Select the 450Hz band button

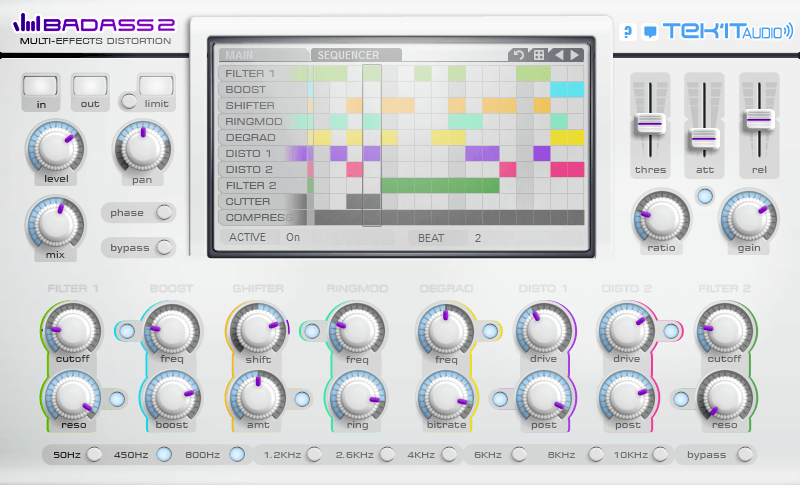tap(164, 454)
